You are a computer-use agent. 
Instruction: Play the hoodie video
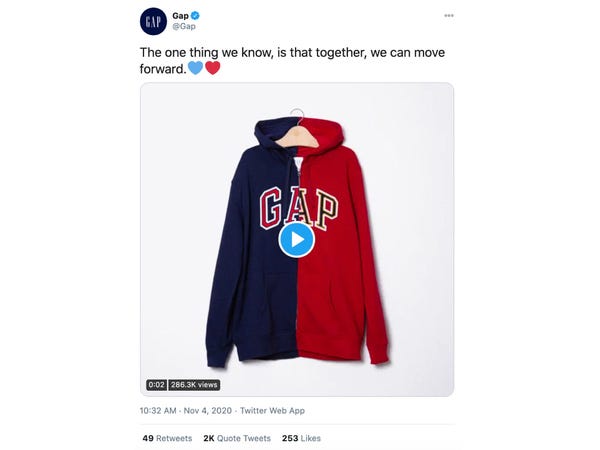click(x=297, y=240)
